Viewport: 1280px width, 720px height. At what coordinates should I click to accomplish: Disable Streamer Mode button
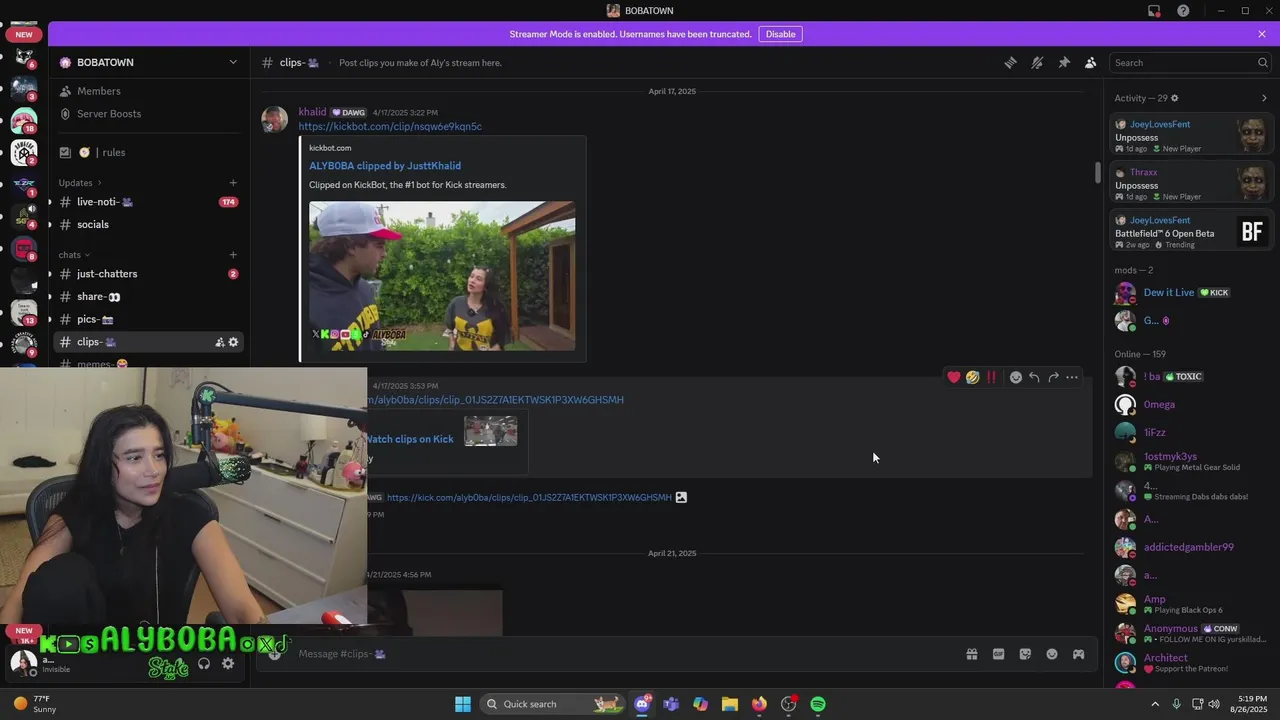pyautogui.click(x=780, y=34)
